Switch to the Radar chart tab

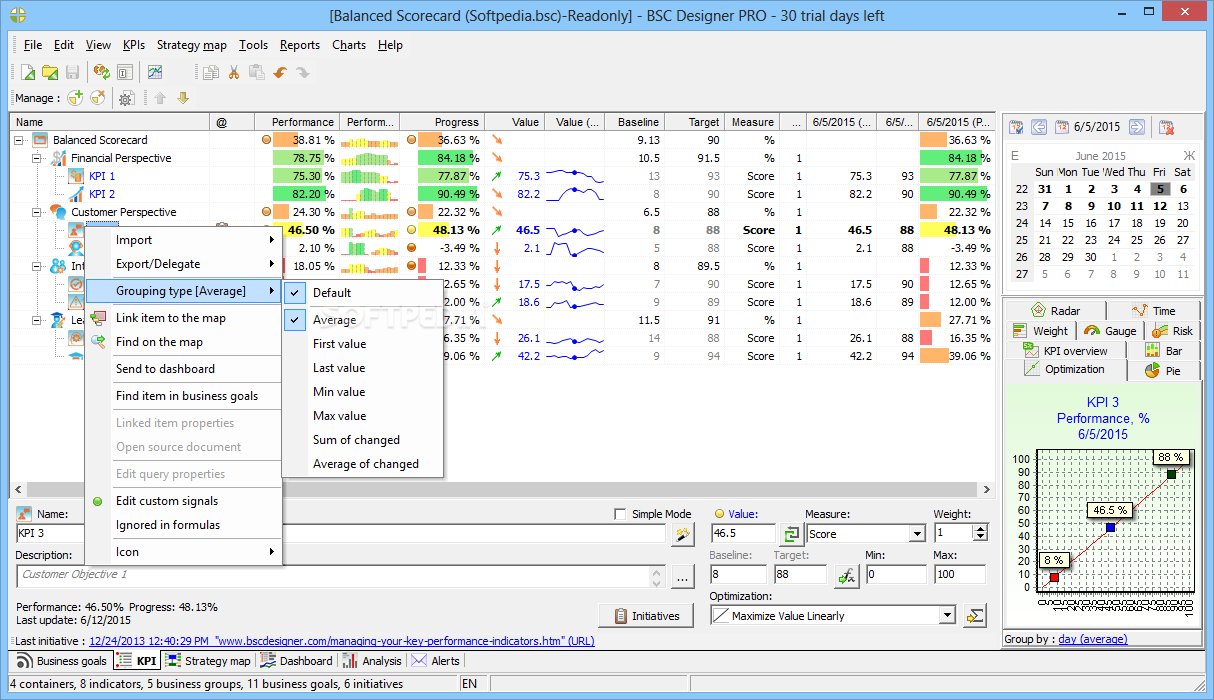point(1055,311)
